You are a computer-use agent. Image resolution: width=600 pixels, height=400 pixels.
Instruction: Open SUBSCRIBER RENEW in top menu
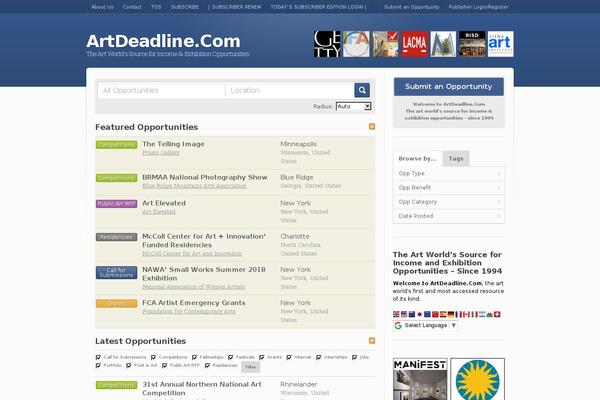[236, 7]
